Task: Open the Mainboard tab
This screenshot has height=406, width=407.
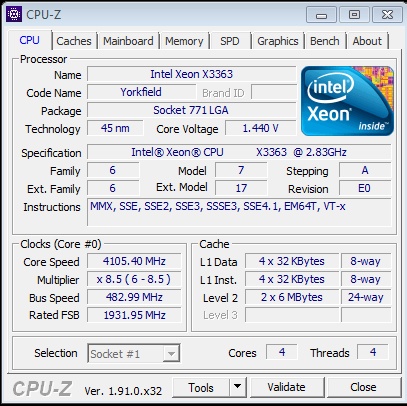Action: 128,41
